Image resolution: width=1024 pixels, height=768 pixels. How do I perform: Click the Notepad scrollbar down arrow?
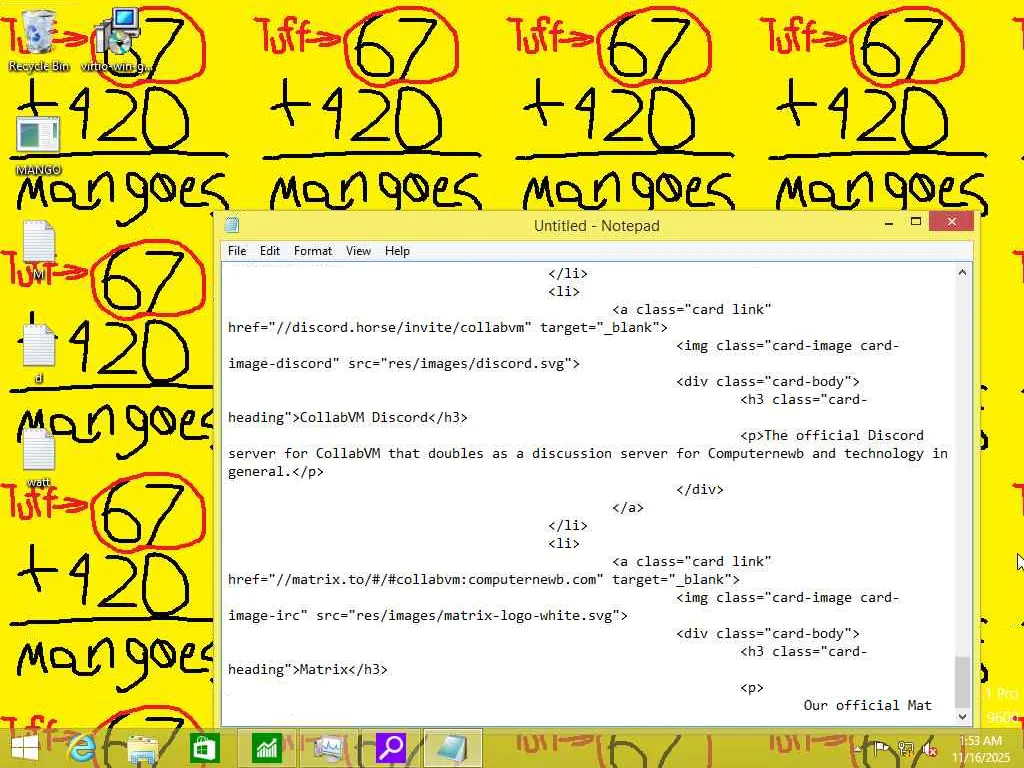click(x=962, y=716)
